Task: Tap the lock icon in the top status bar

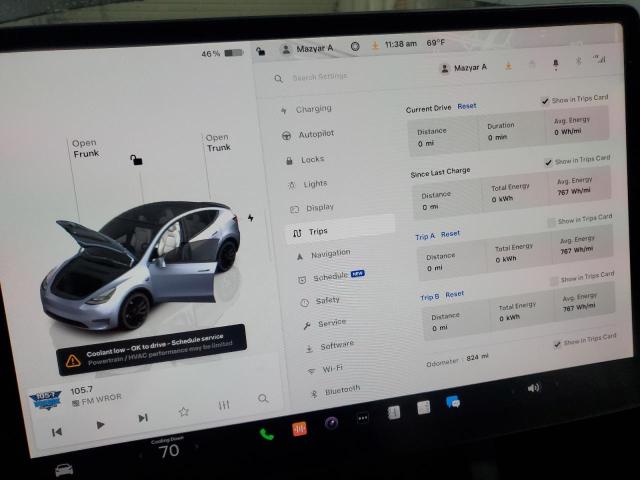Action: coord(260,51)
